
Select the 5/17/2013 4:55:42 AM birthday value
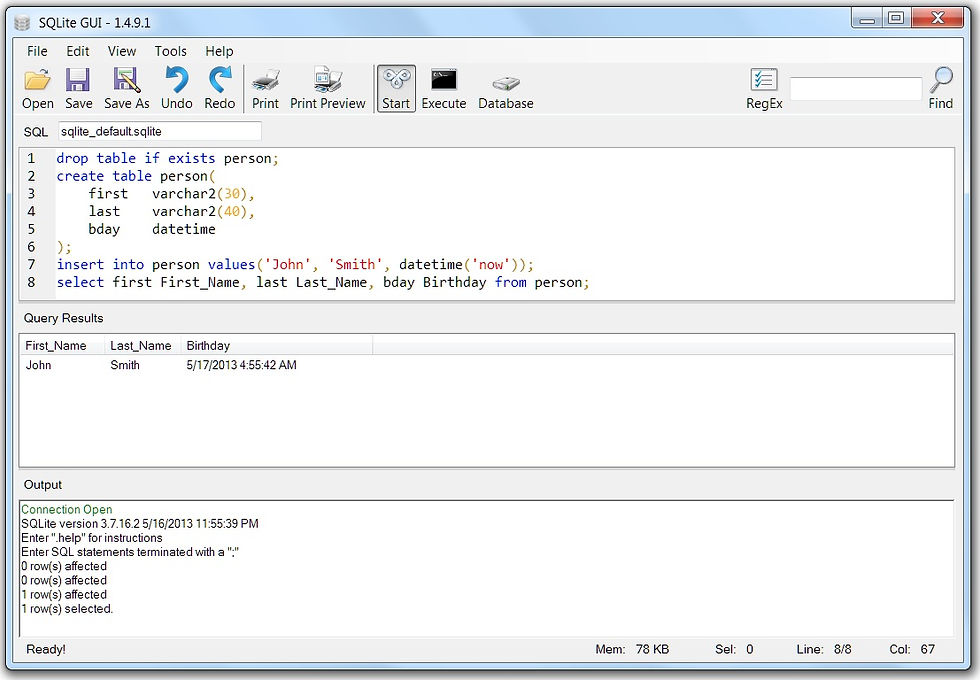pyautogui.click(x=241, y=365)
